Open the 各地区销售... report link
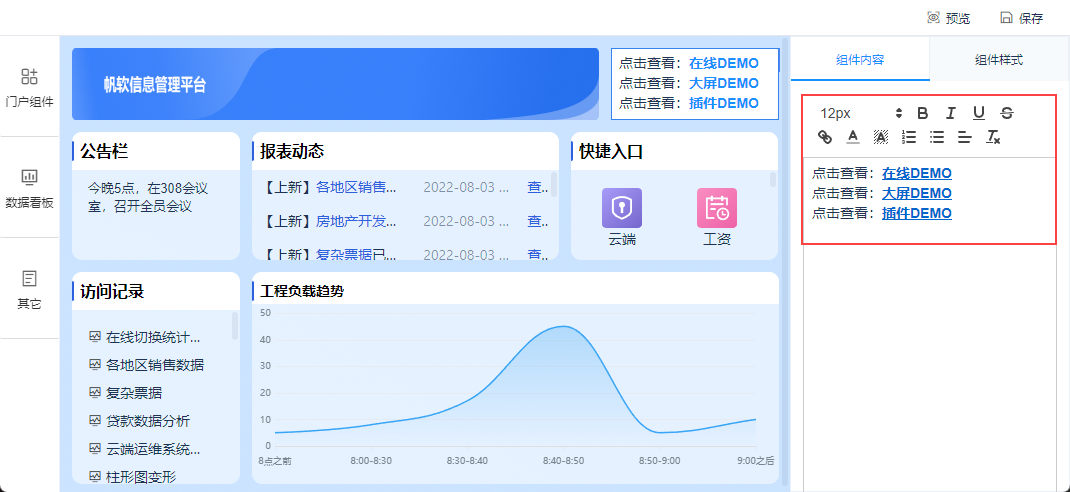Viewport: 1070px width, 492px height. (x=356, y=187)
